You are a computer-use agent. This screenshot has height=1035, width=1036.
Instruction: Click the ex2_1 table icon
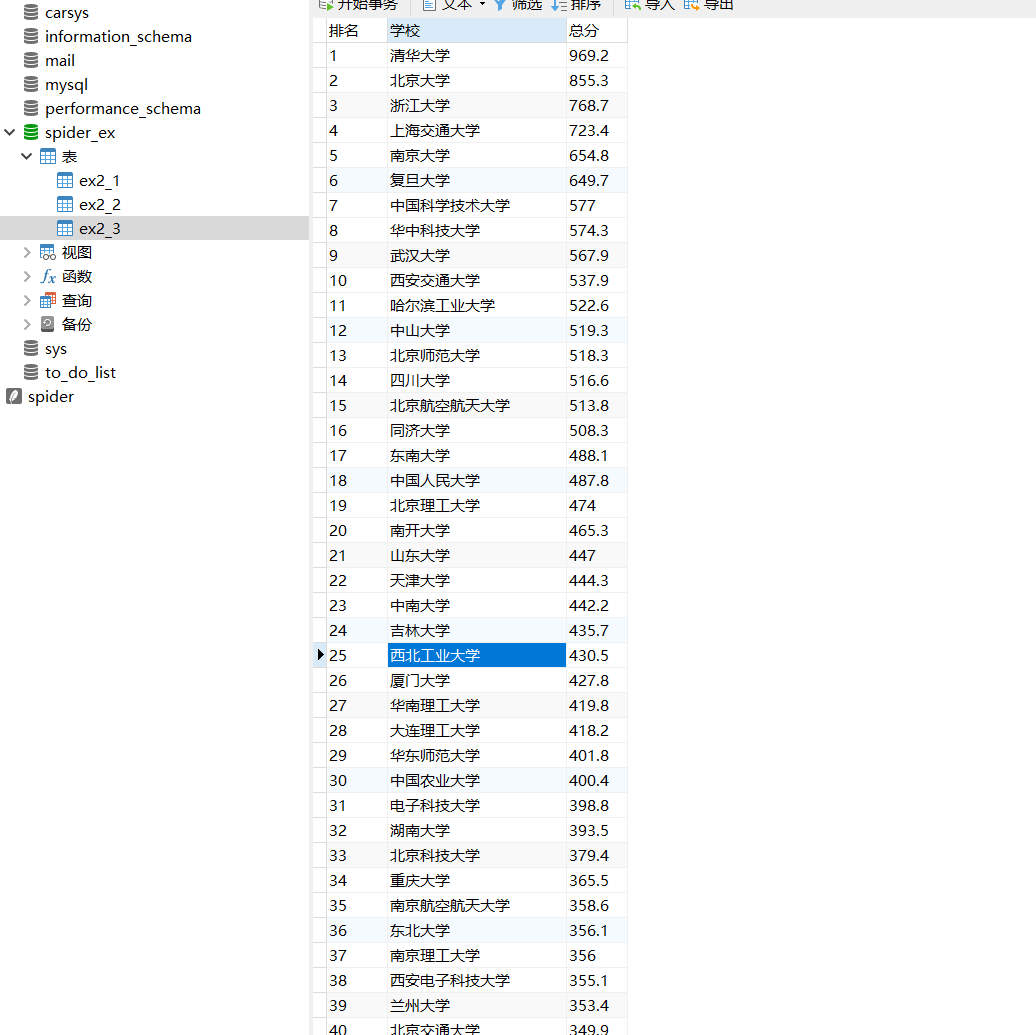[x=65, y=180]
